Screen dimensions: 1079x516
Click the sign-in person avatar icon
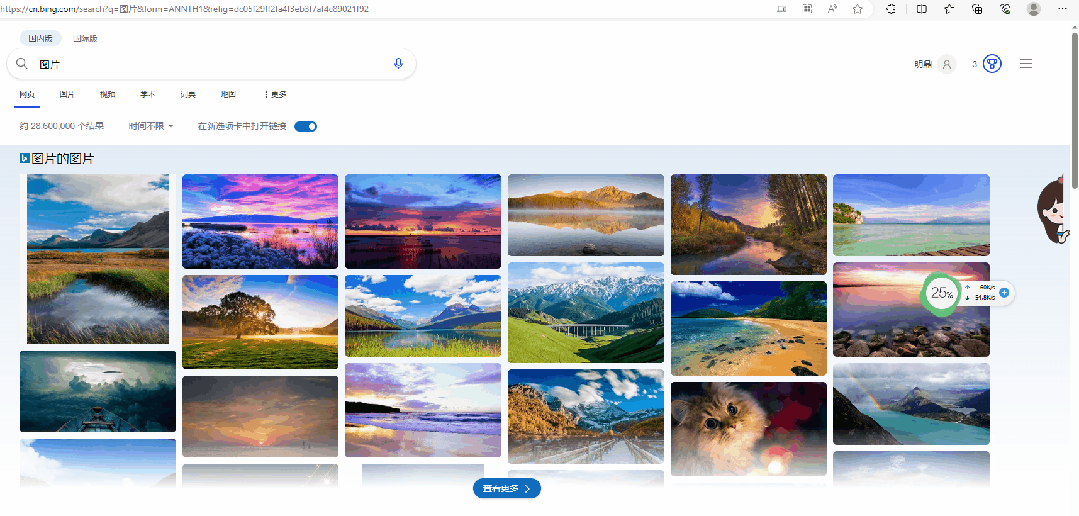946,64
